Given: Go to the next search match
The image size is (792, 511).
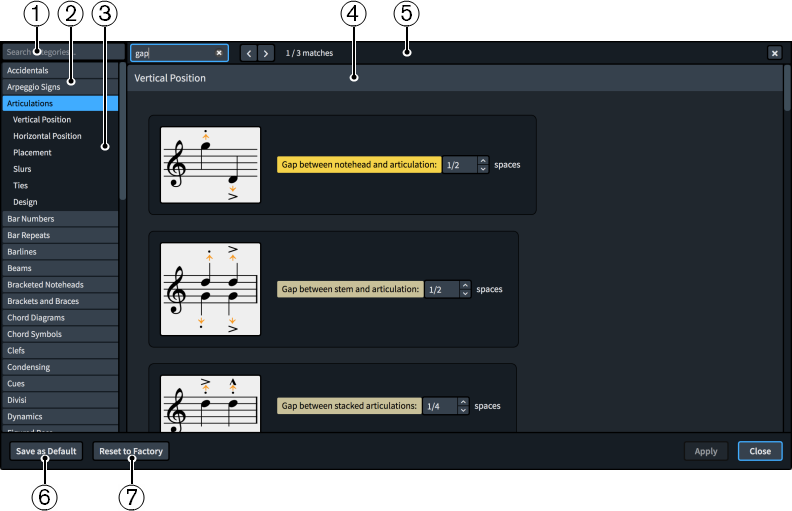Looking at the screenshot, I should 266,53.
